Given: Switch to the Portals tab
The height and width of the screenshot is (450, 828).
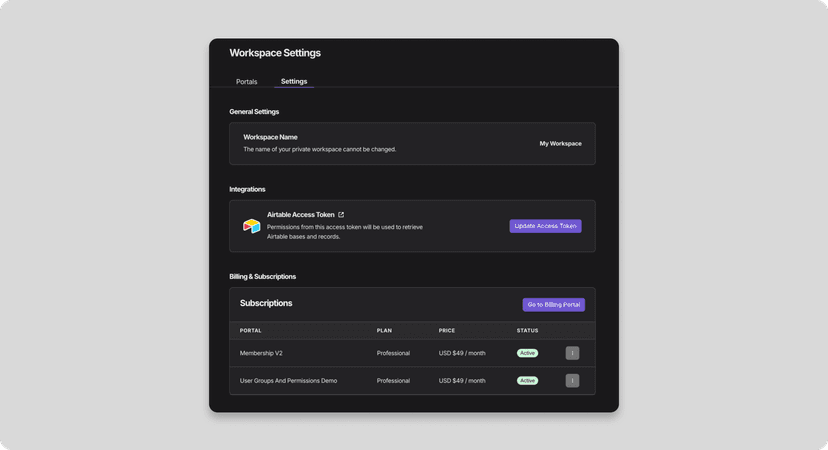Looking at the screenshot, I should (x=246, y=82).
